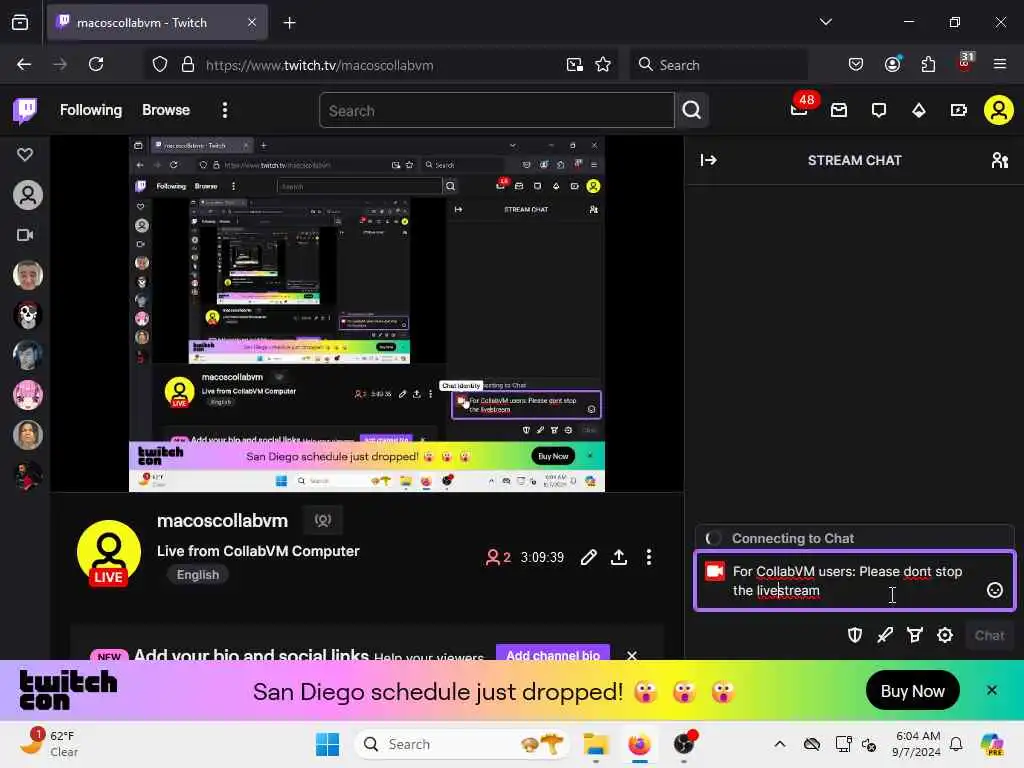Click the mod sword icon below chat
Screen dimensions: 1024x768
(x=885, y=635)
